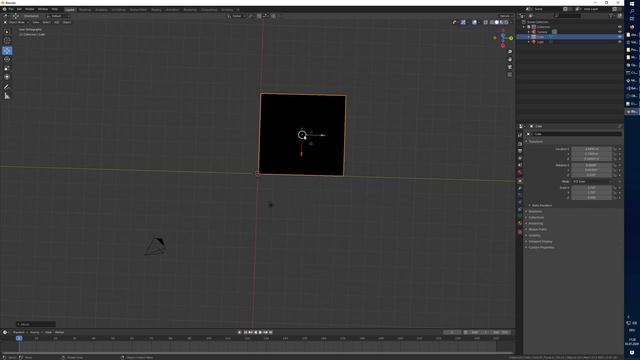Open Windows search on the taskbar
This screenshot has width=640, height=360.
632,11
